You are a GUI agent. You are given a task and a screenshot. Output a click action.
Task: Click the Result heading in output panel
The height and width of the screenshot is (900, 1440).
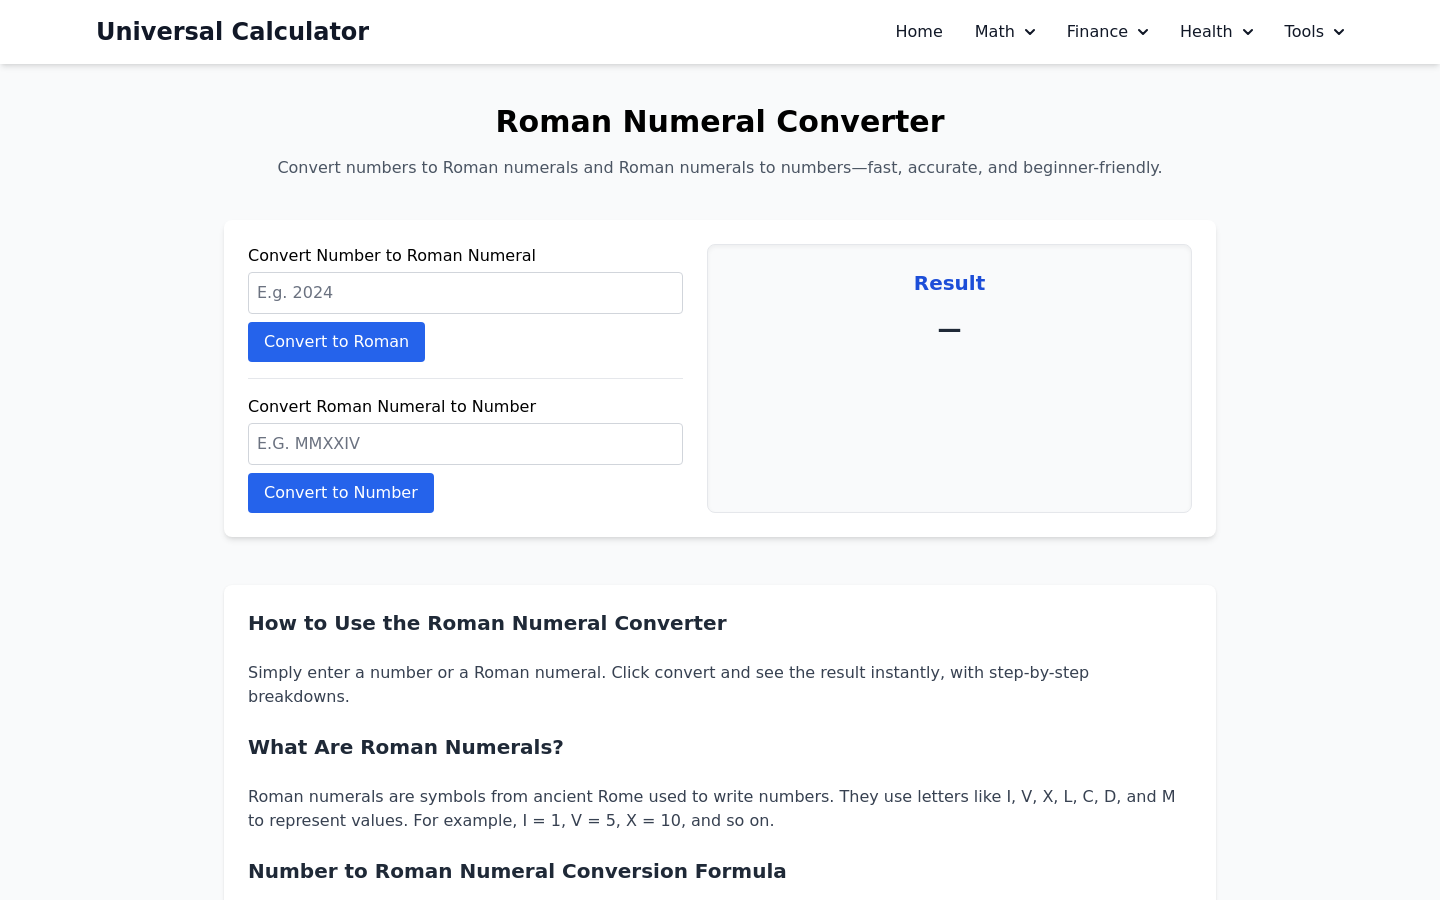pos(949,283)
